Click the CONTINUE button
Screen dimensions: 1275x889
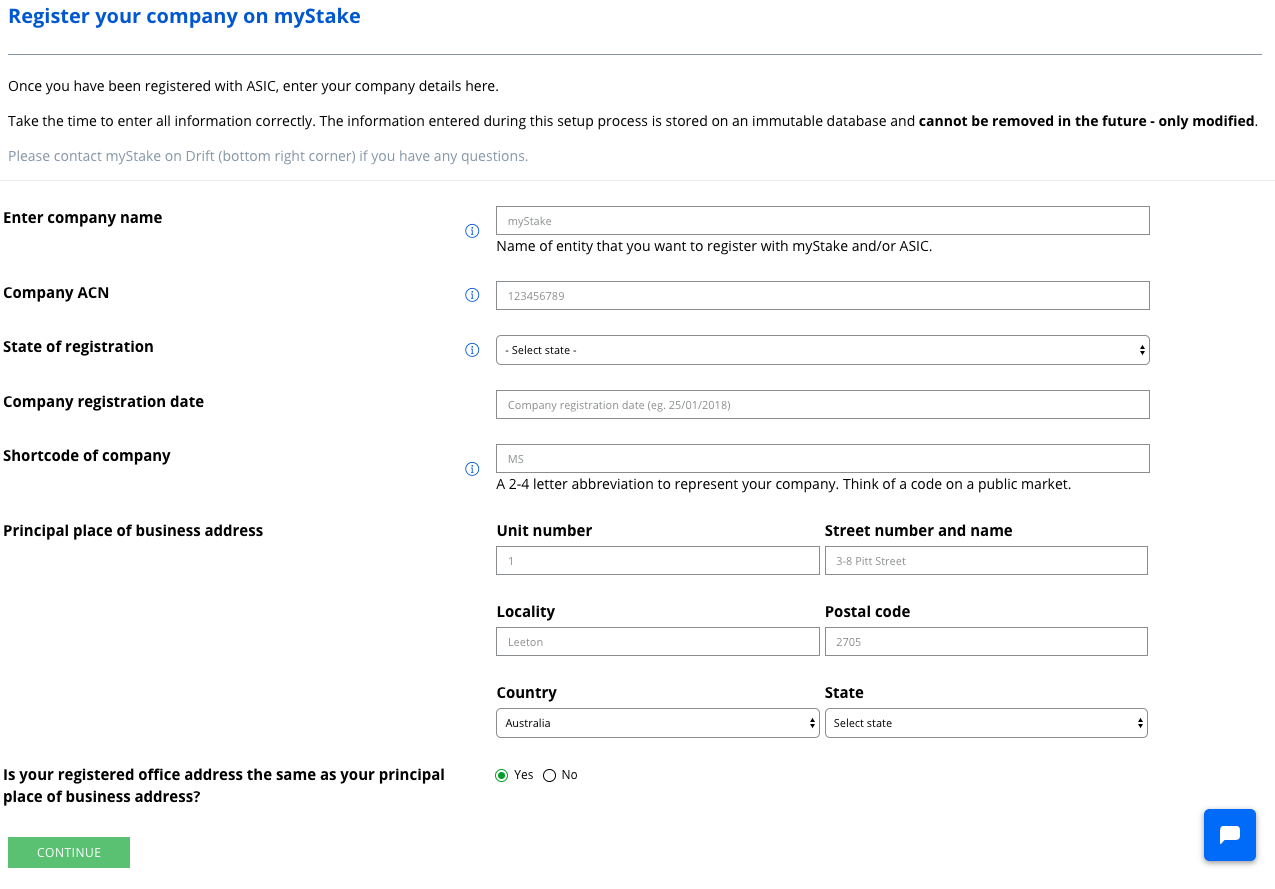click(69, 852)
